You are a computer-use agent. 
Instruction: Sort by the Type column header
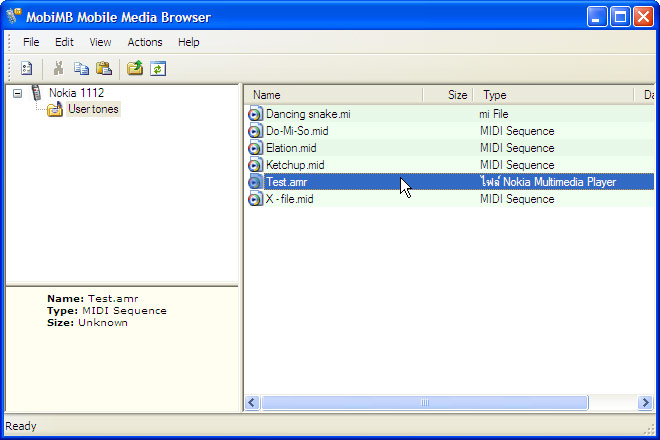coord(554,95)
